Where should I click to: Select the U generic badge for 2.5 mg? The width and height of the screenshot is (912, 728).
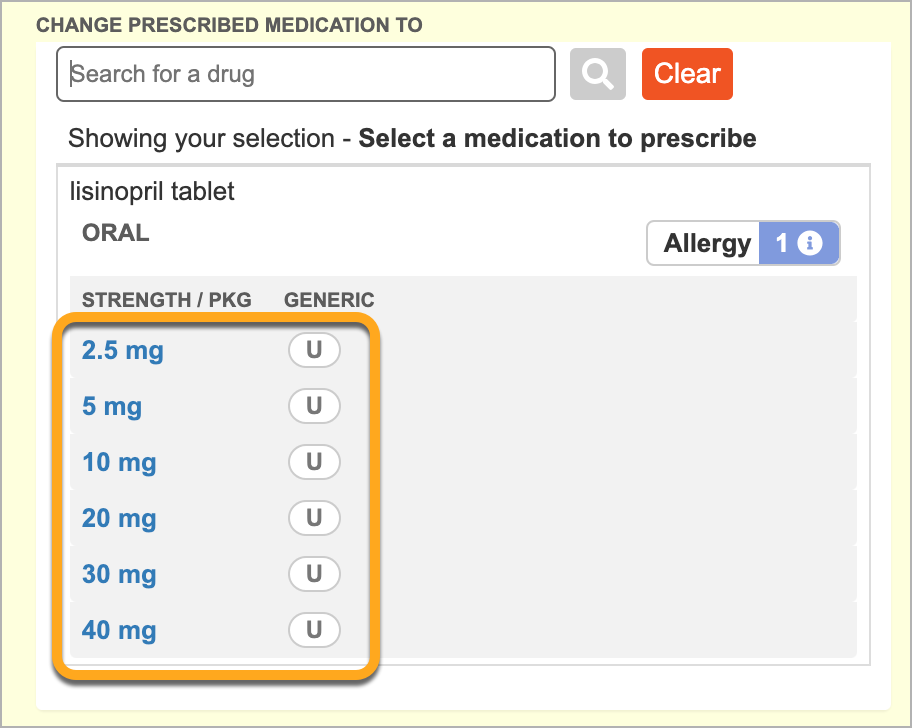[x=314, y=350]
